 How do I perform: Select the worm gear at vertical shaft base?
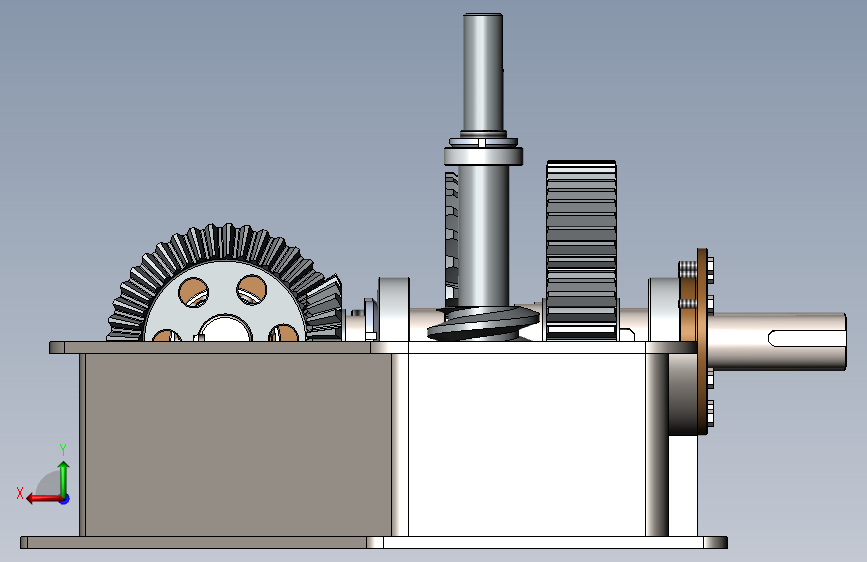(483, 324)
